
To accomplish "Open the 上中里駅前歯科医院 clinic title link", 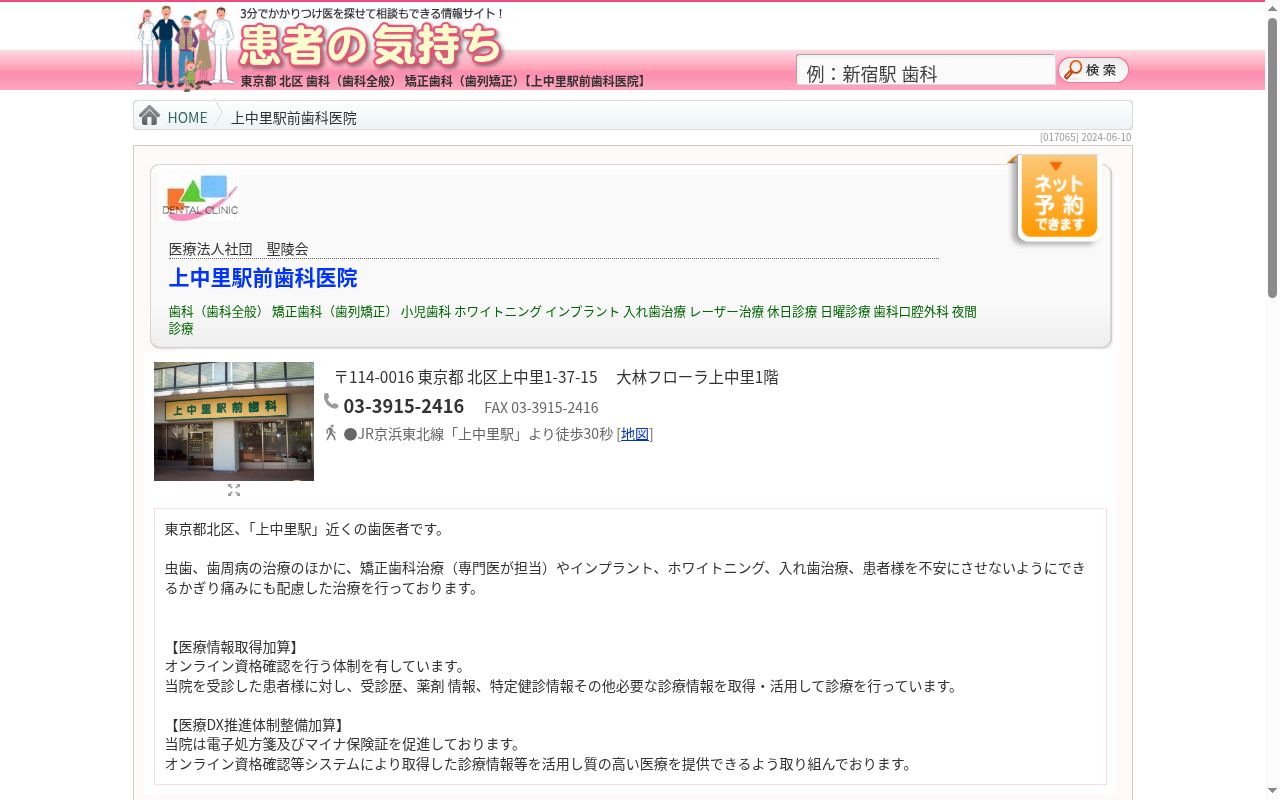I will (x=263, y=277).
